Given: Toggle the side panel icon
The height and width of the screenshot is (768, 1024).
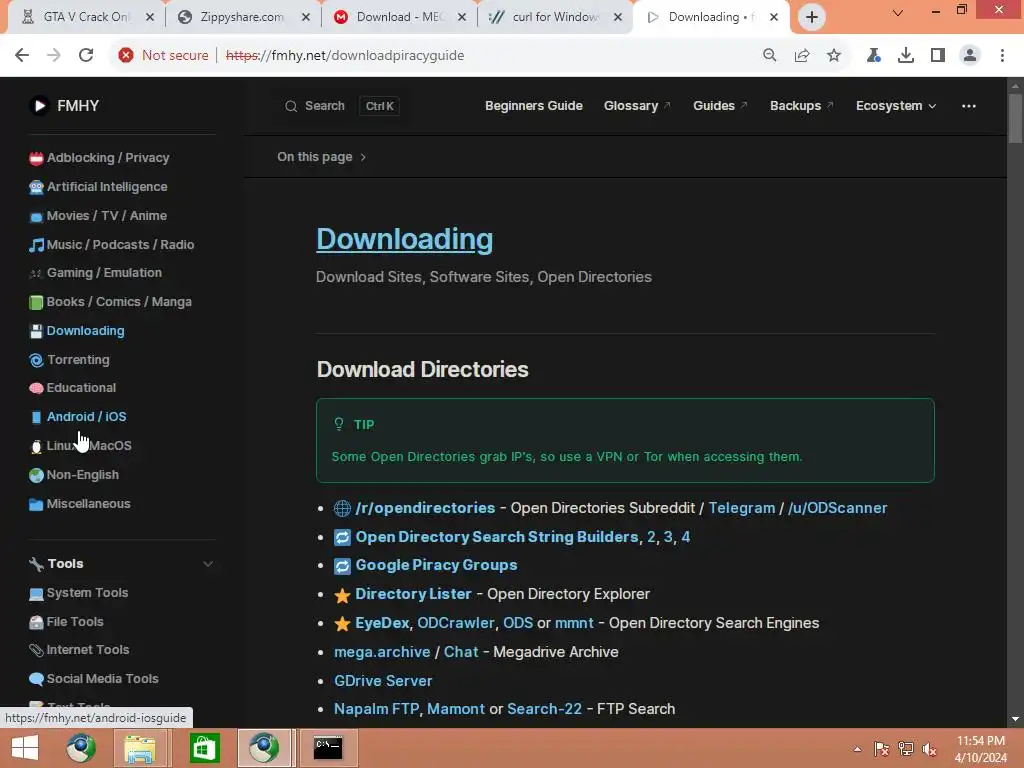Looking at the screenshot, I should [938, 56].
